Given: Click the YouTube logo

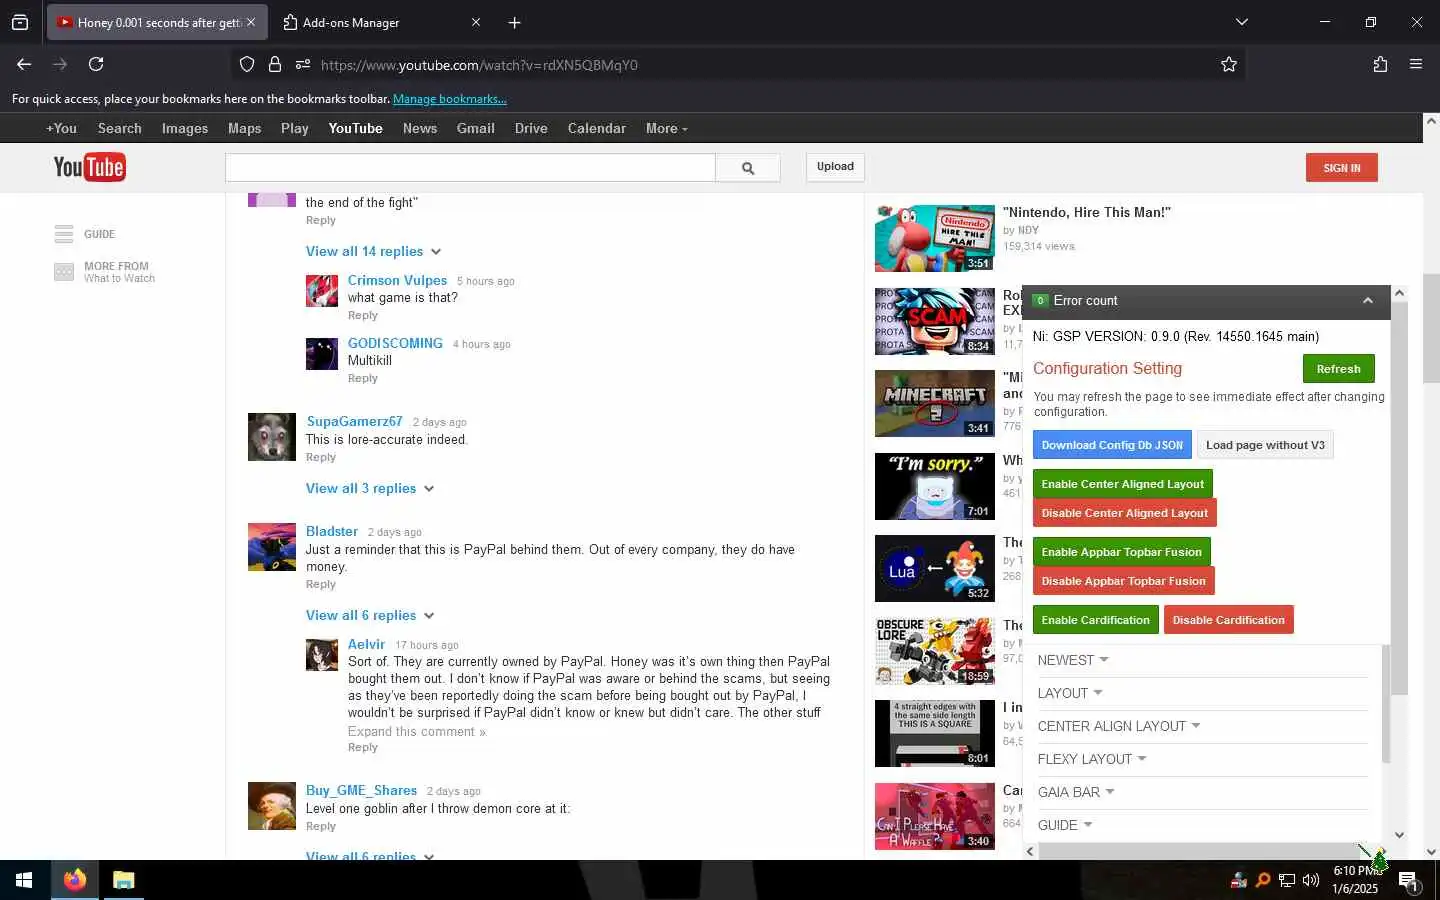Looking at the screenshot, I should pyautogui.click(x=89, y=167).
